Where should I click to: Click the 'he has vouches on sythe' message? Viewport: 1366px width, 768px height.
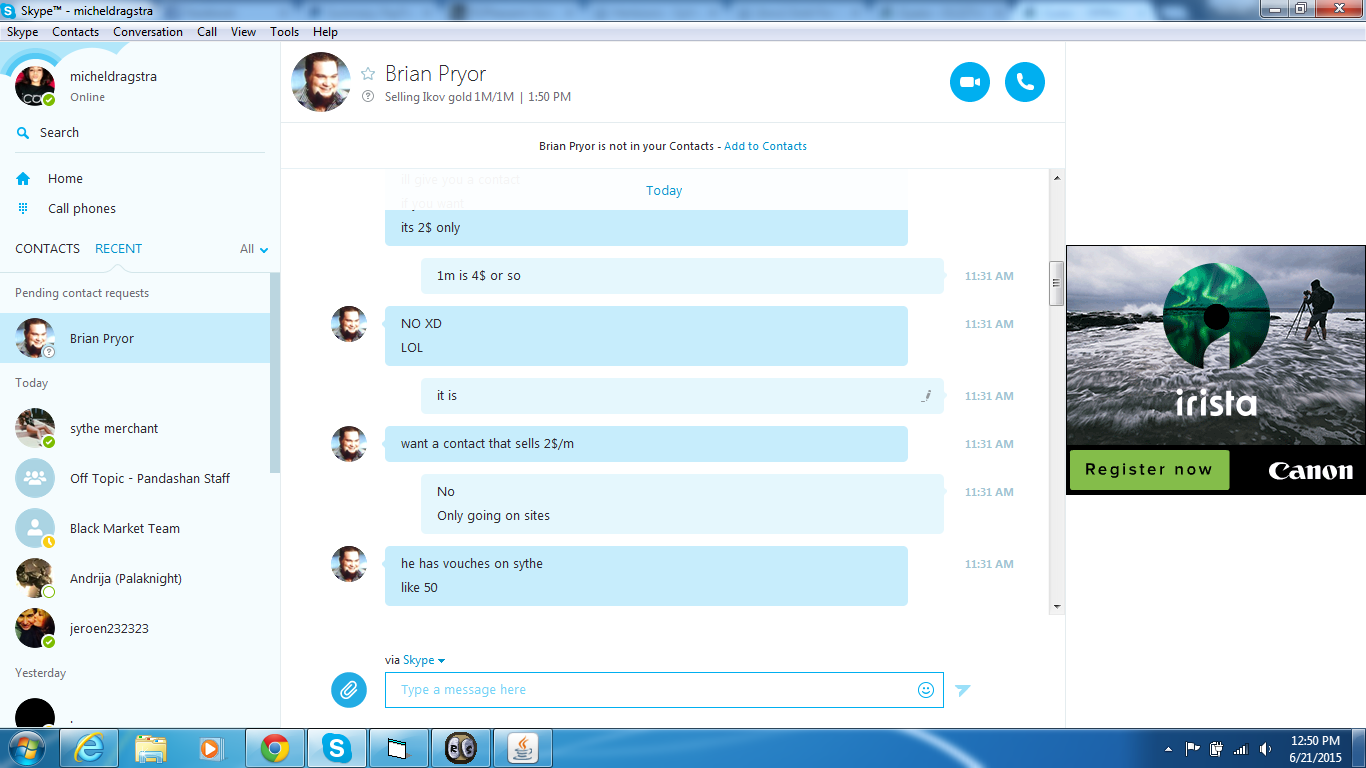(472, 564)
